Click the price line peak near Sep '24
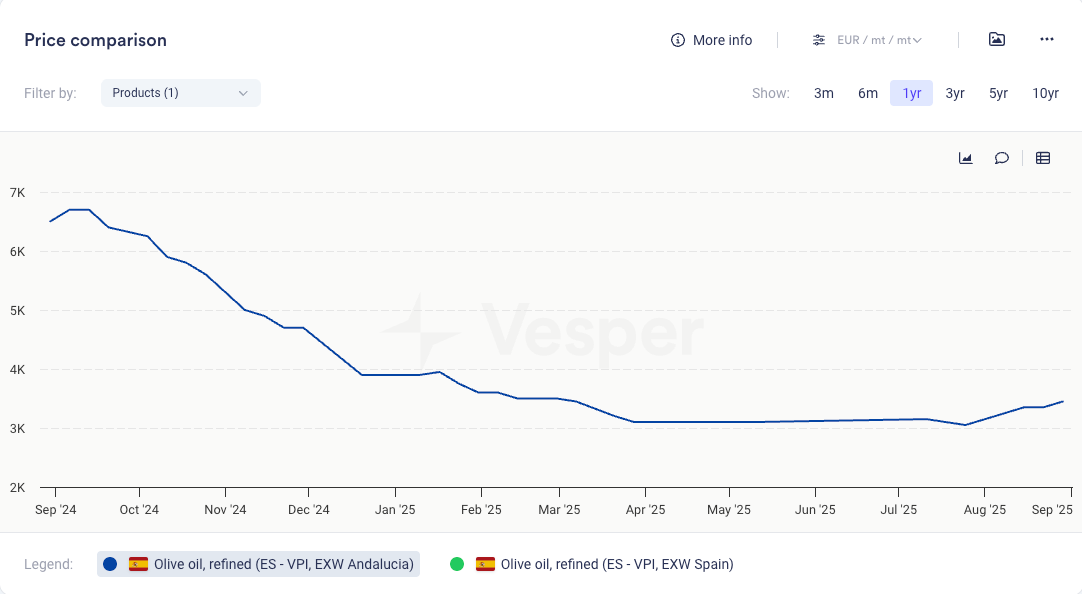 [x=79, y=210]
